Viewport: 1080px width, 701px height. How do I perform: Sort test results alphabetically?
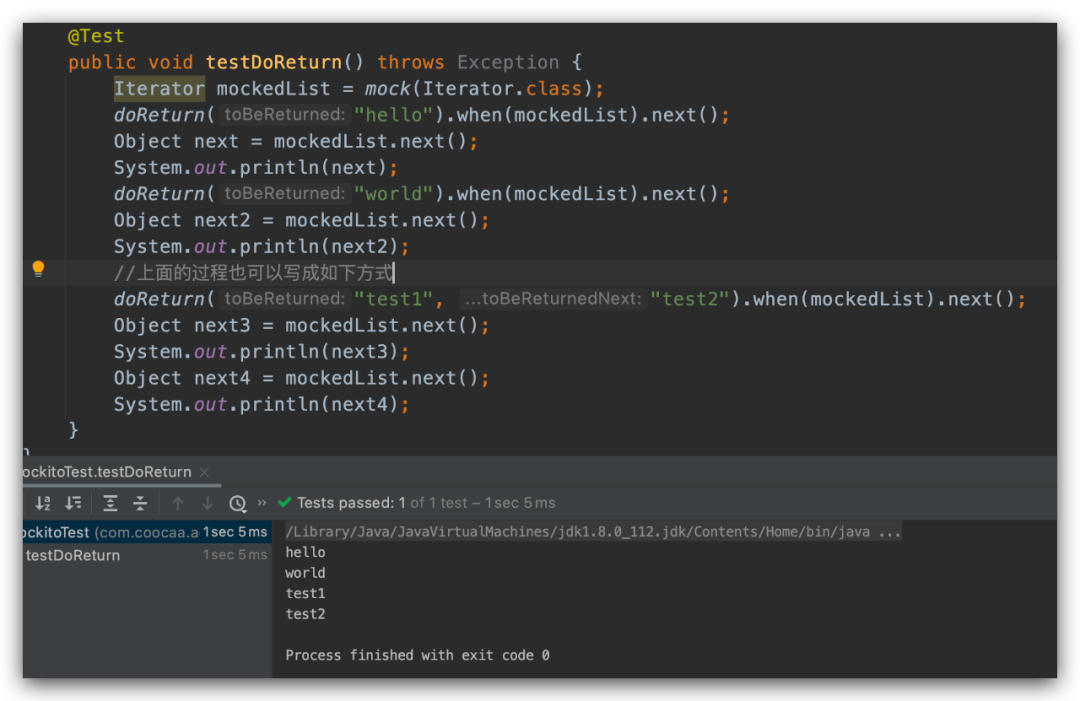click(x=43, y=503)
